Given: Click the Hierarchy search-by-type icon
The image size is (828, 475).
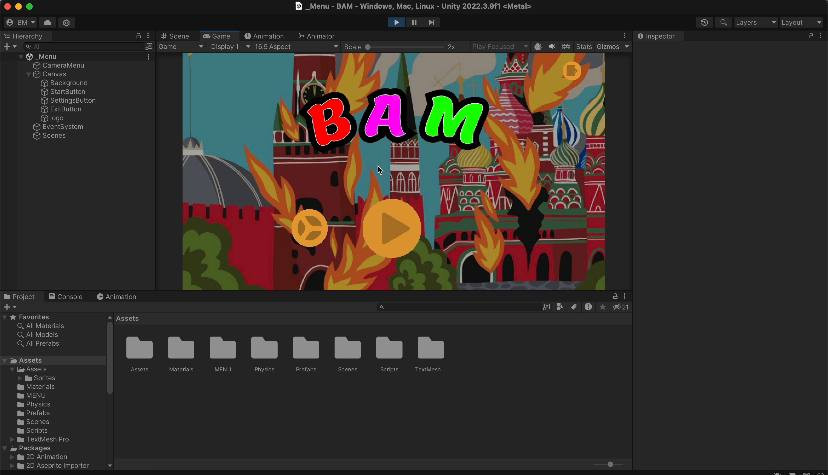Looking at the screenshot, I should 148,46.
